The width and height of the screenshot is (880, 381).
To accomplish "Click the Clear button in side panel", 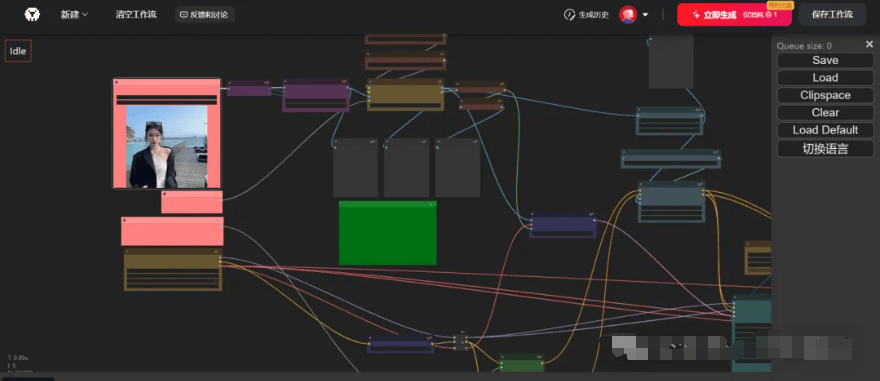I will click(x=825, y=112).
